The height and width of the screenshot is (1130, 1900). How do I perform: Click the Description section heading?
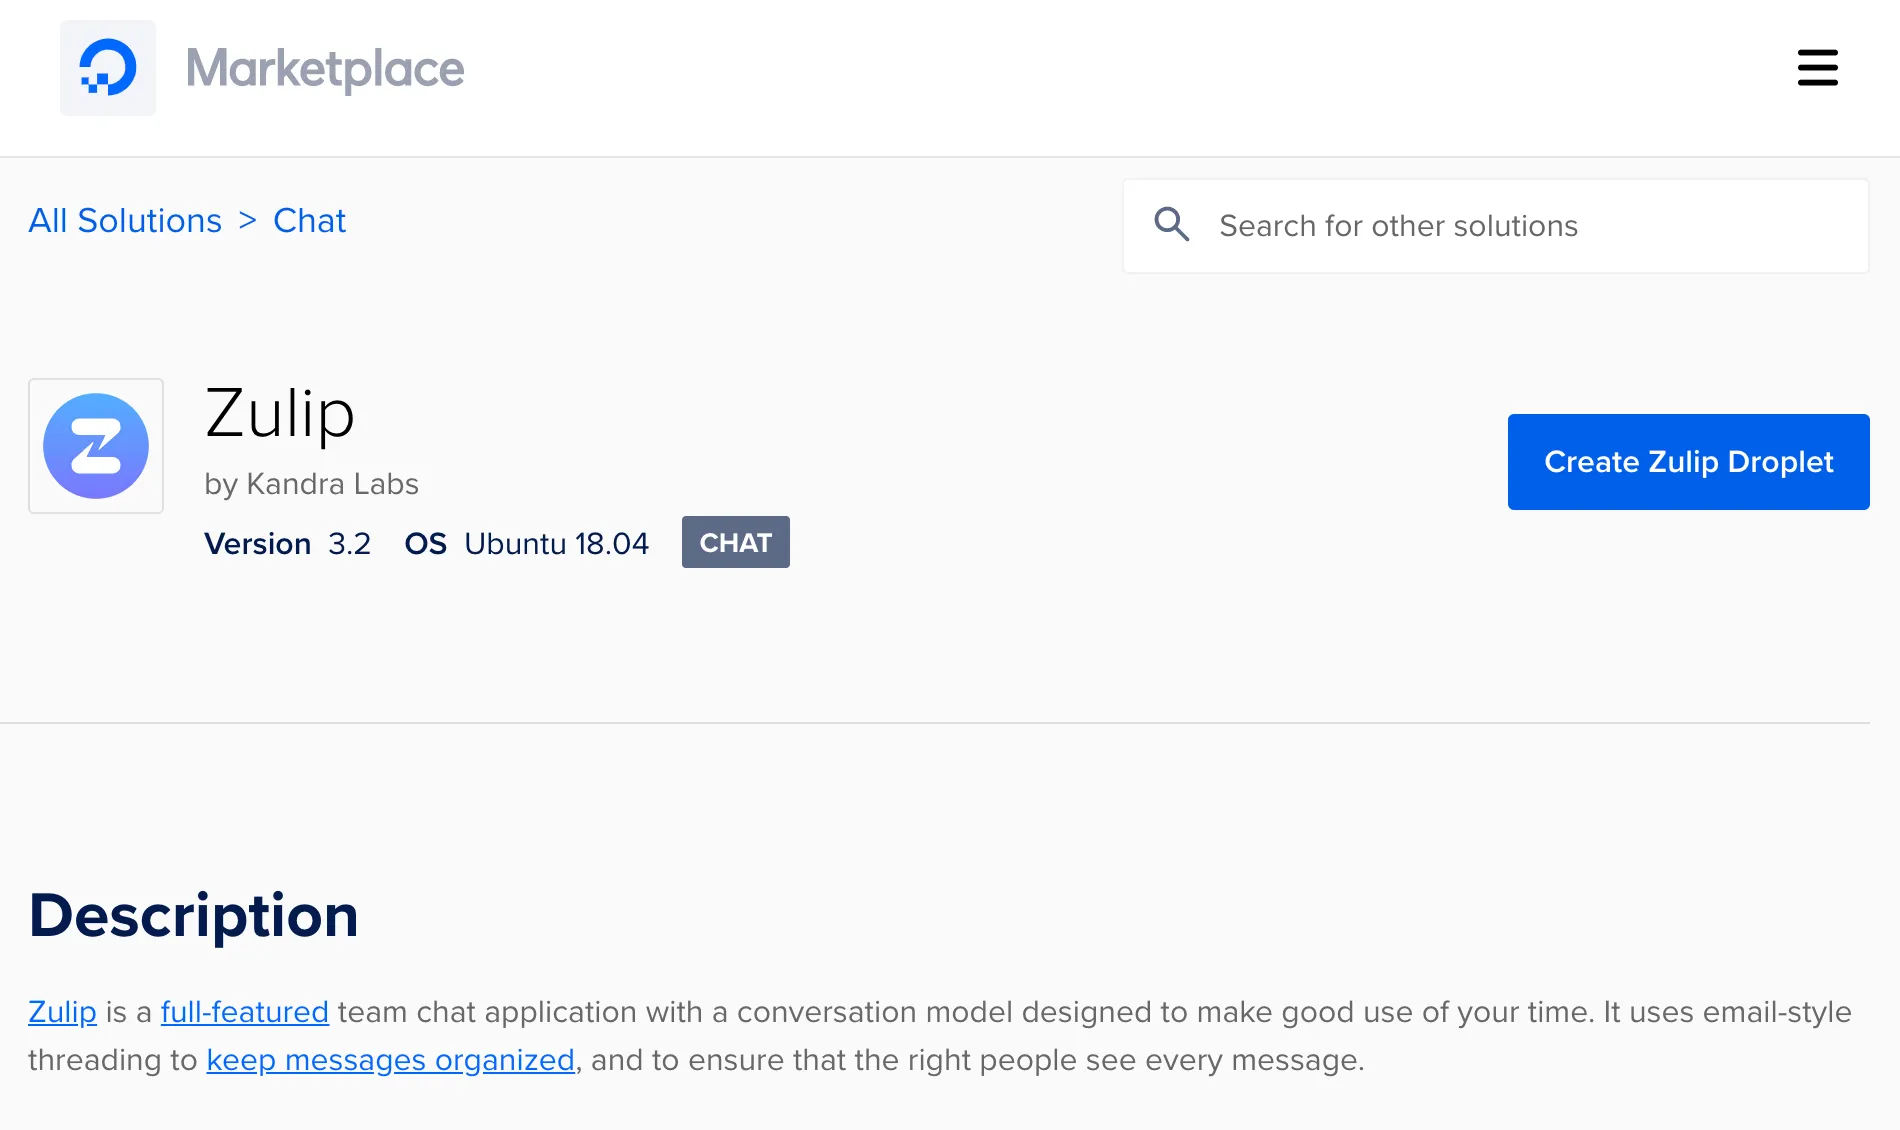tap(194, 916)
